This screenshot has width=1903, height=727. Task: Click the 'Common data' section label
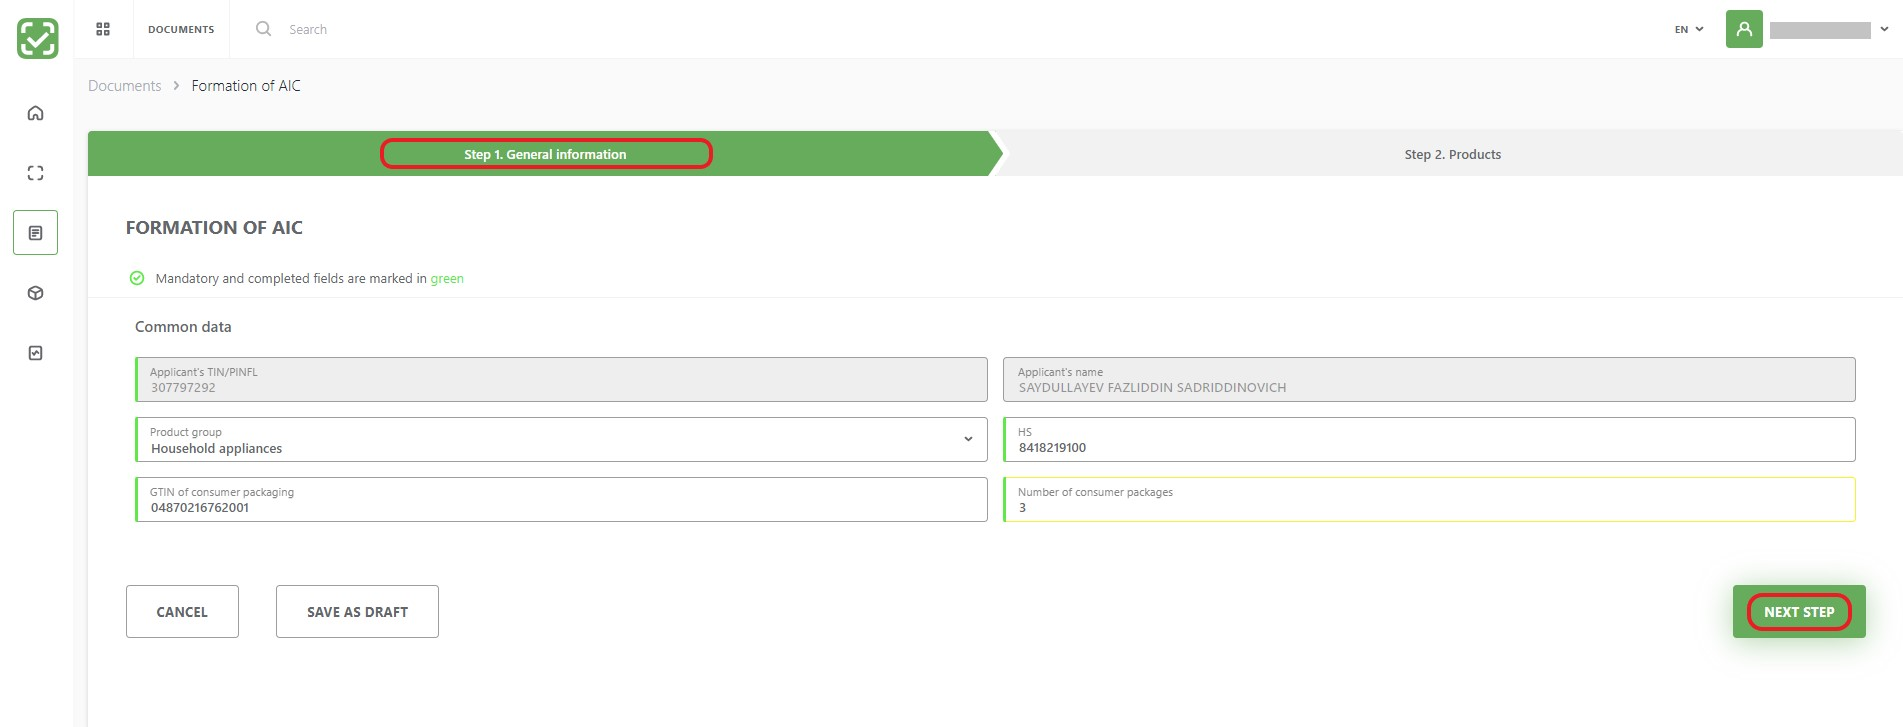183,327
